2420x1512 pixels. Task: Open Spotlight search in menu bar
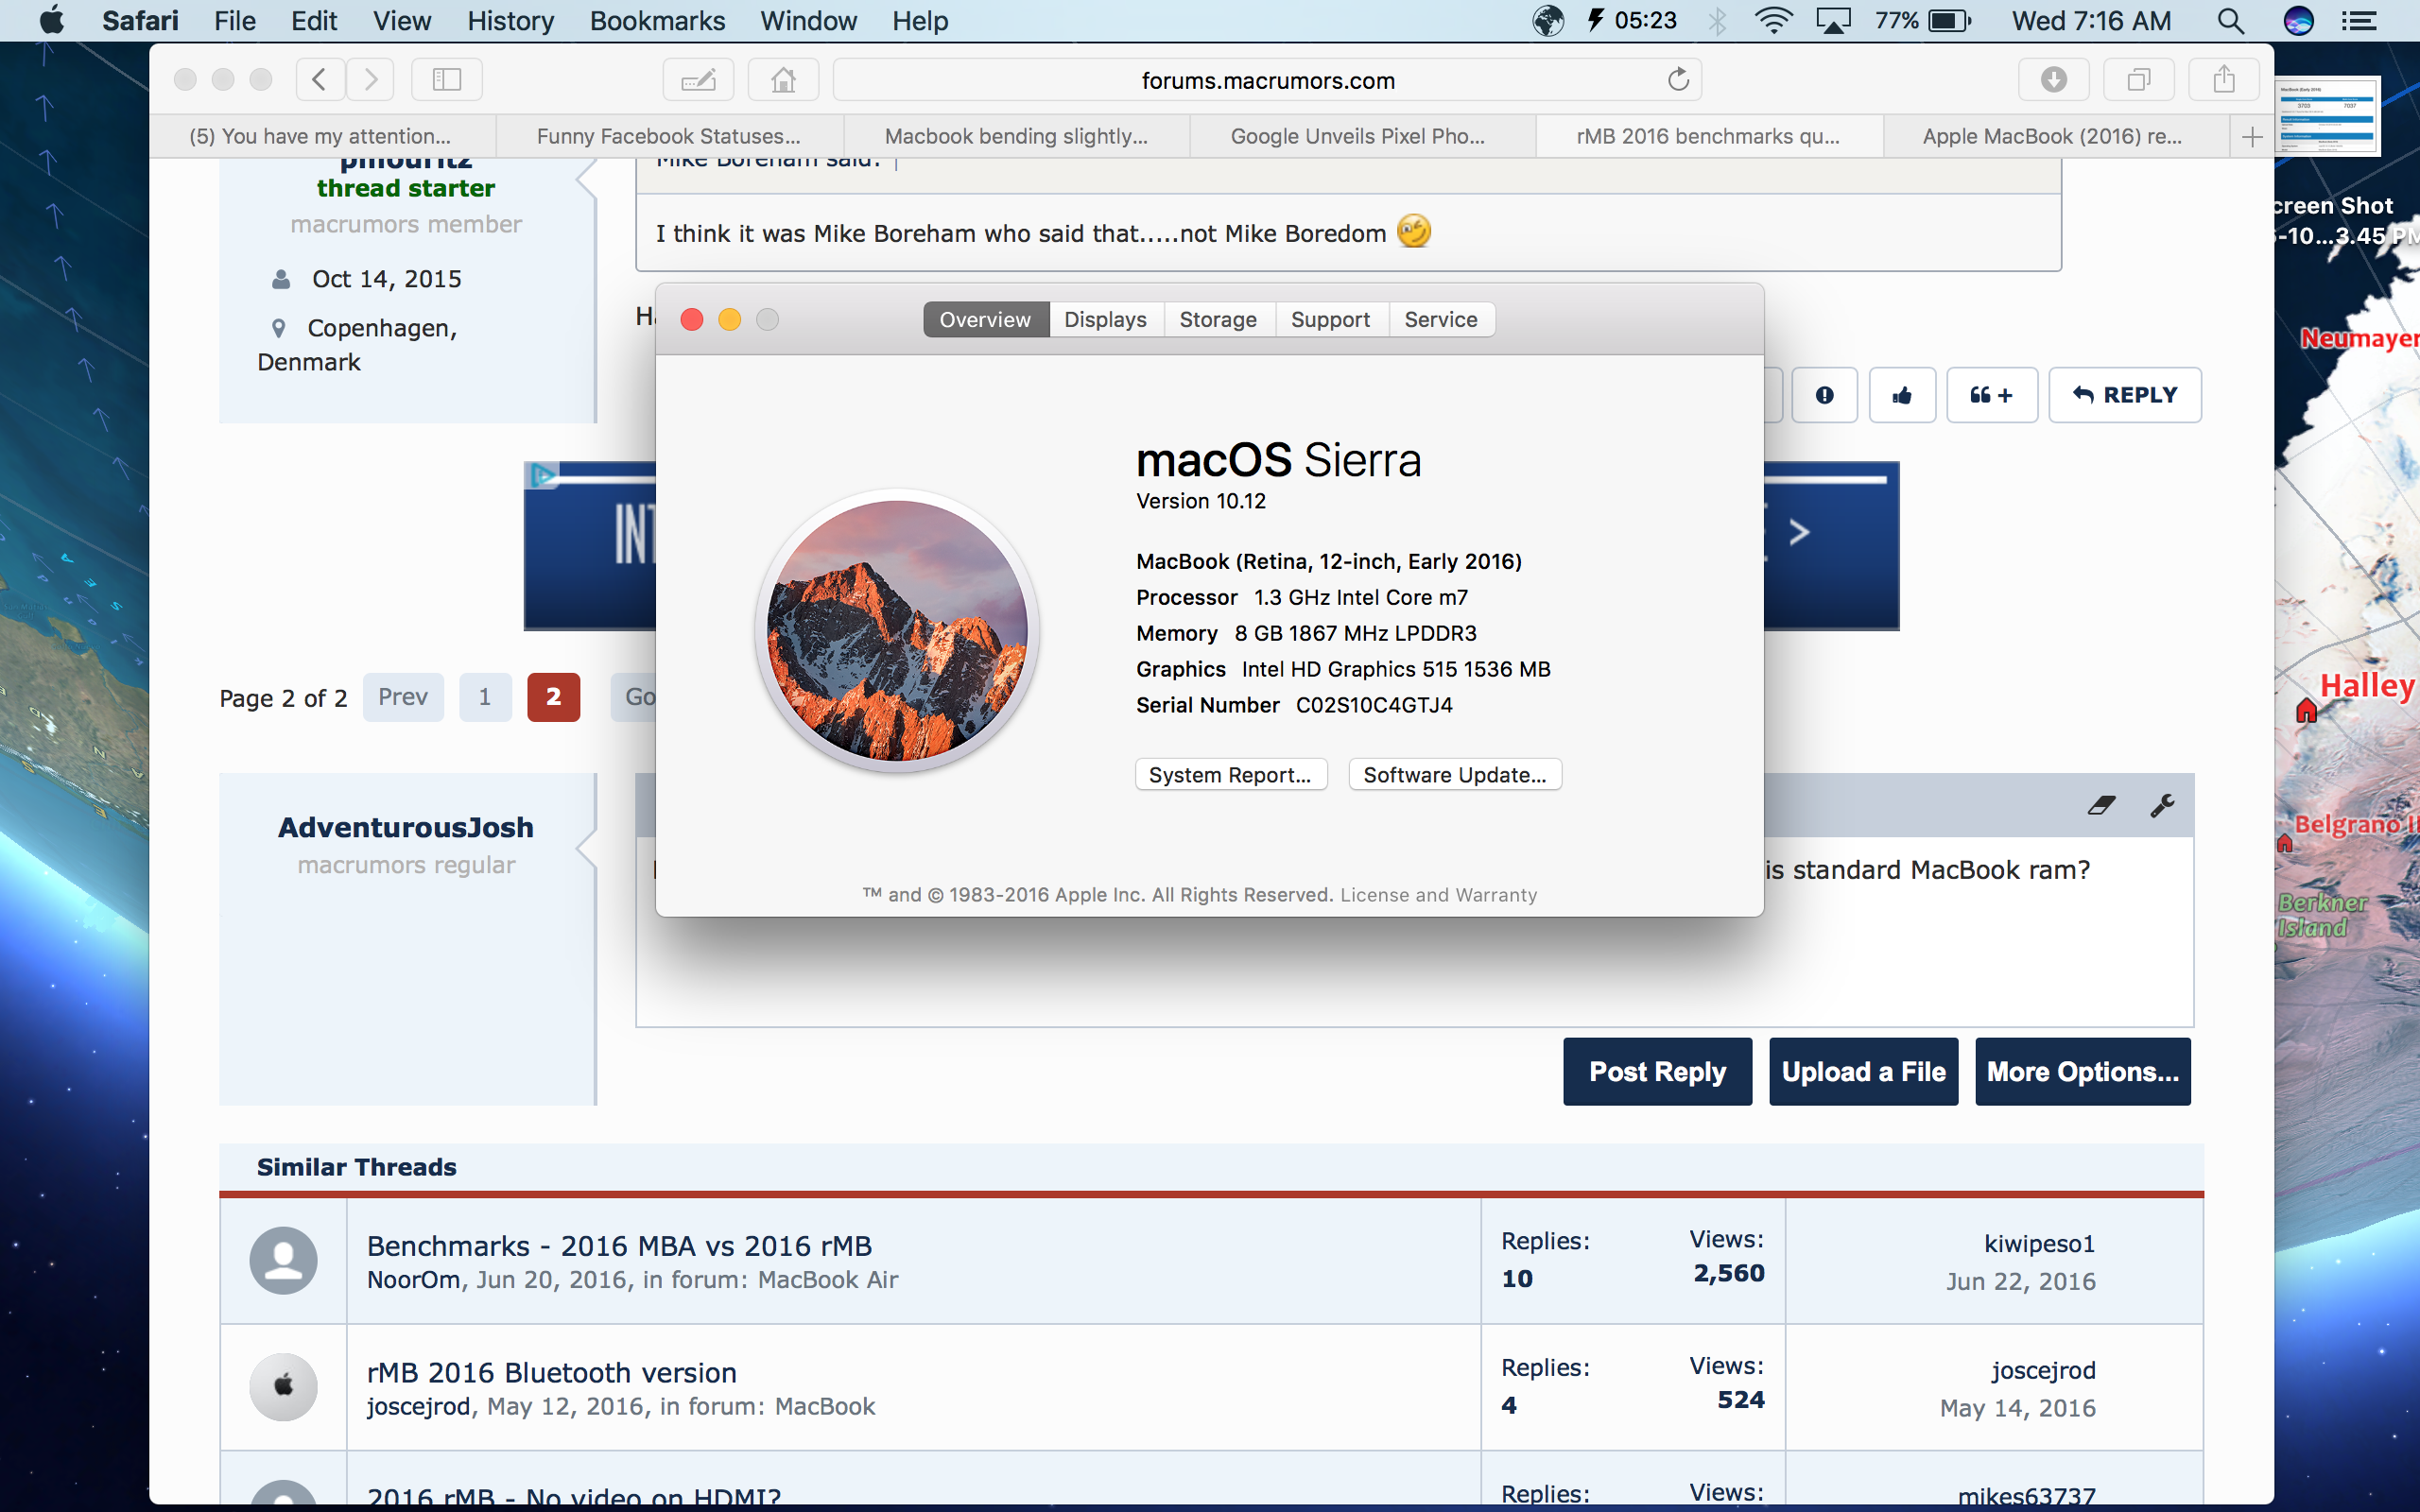2230,21
